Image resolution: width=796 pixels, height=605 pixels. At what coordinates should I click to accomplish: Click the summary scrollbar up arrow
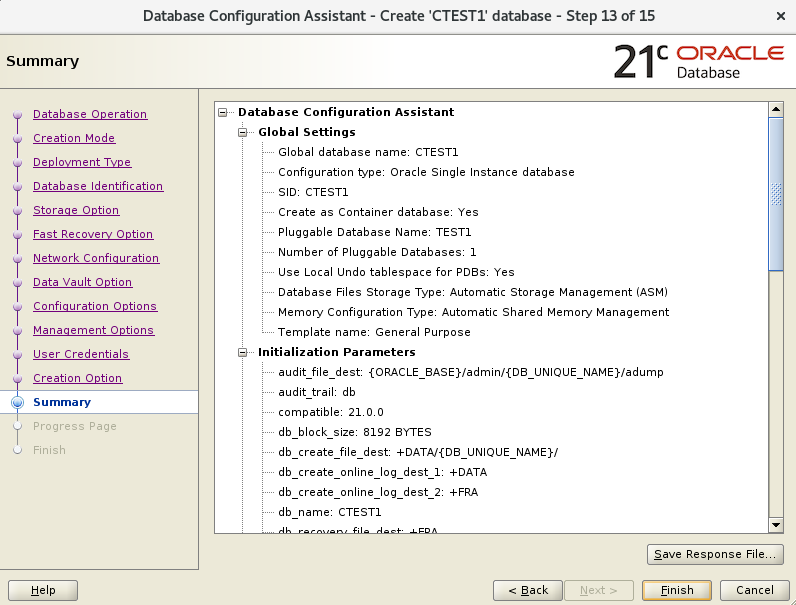pos(776,109)
